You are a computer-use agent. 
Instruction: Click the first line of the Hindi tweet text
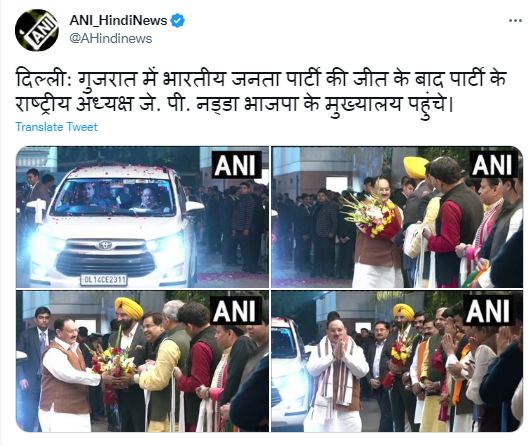click(261, 80)
